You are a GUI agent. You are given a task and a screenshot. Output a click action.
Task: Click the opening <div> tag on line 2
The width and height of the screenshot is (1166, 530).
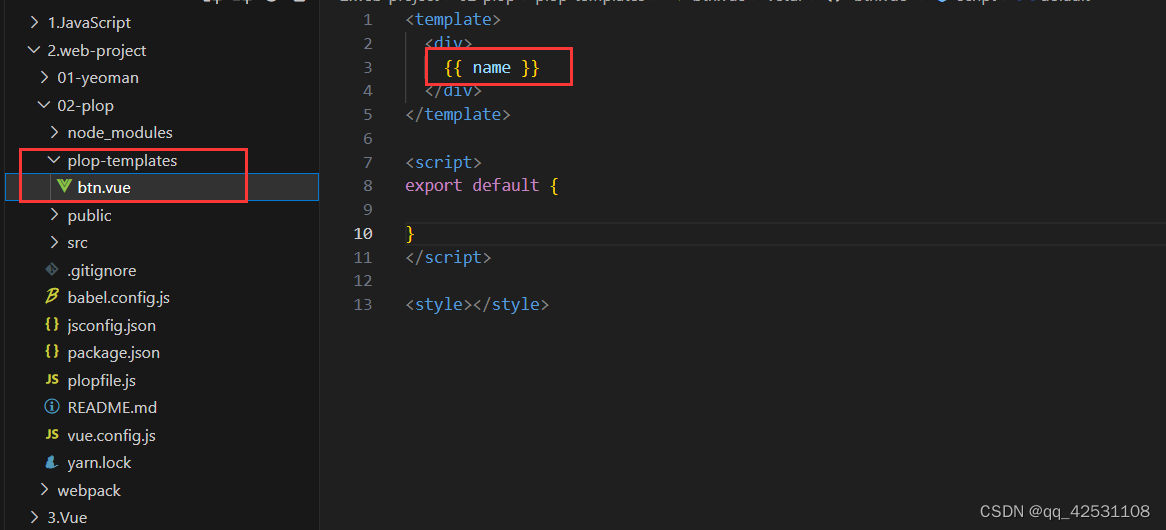click(x=448, y=43)
